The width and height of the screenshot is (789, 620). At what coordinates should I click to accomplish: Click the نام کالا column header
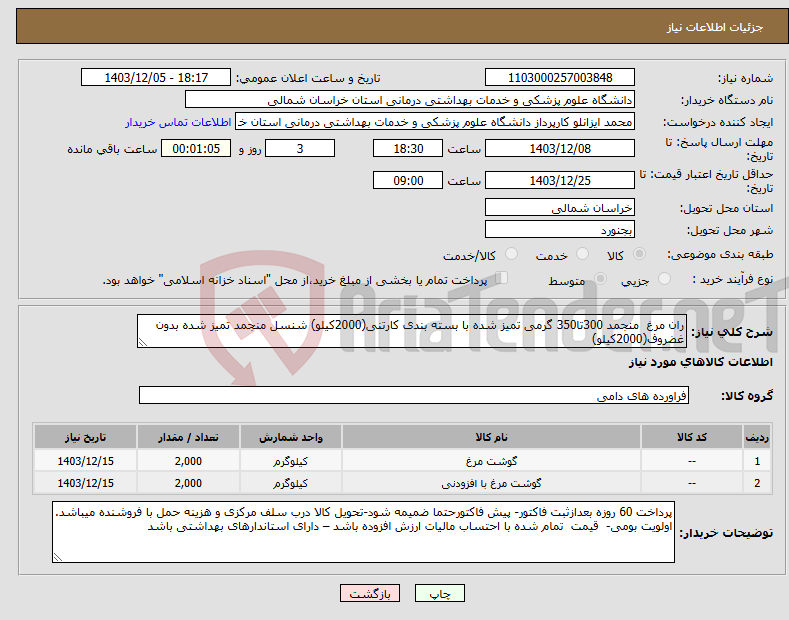[491, 437]
